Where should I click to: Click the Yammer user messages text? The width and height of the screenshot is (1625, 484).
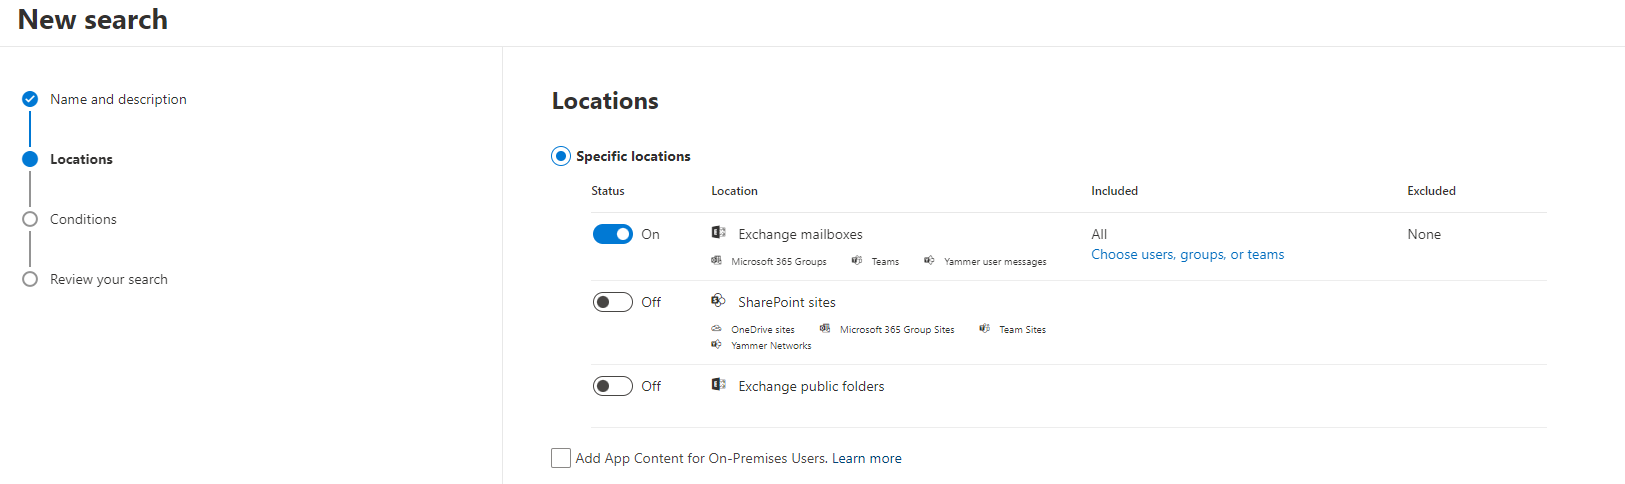[x=995, y=262]
